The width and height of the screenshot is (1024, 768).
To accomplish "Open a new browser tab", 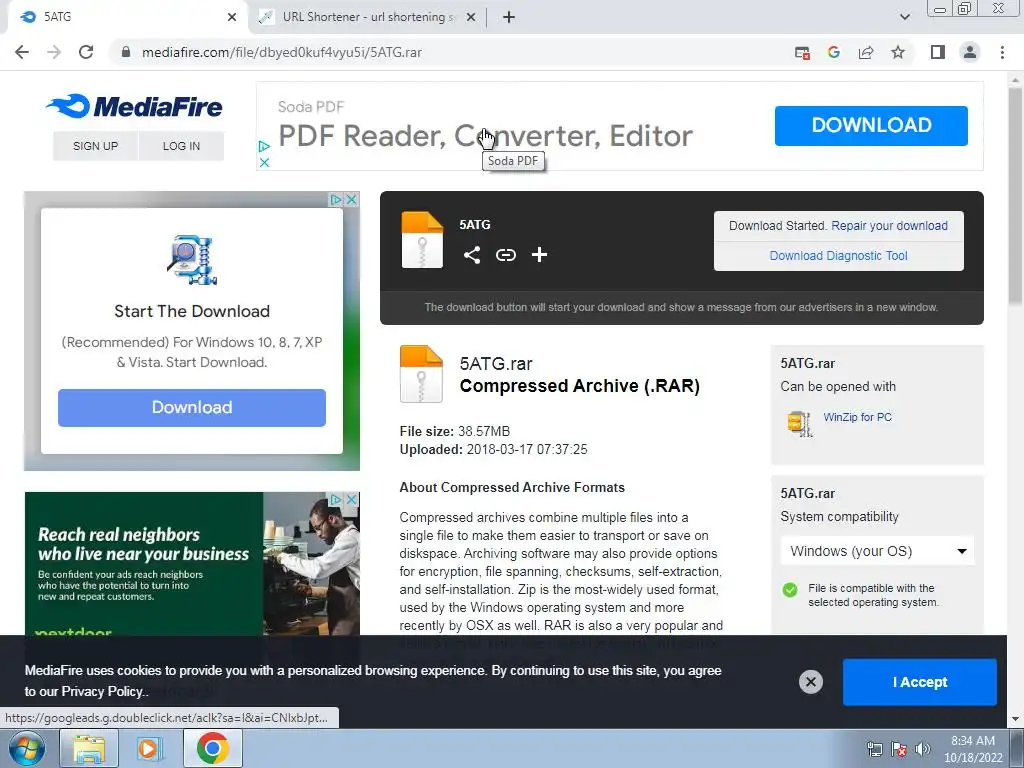I will pyautogui.click(x=509, y=17).
